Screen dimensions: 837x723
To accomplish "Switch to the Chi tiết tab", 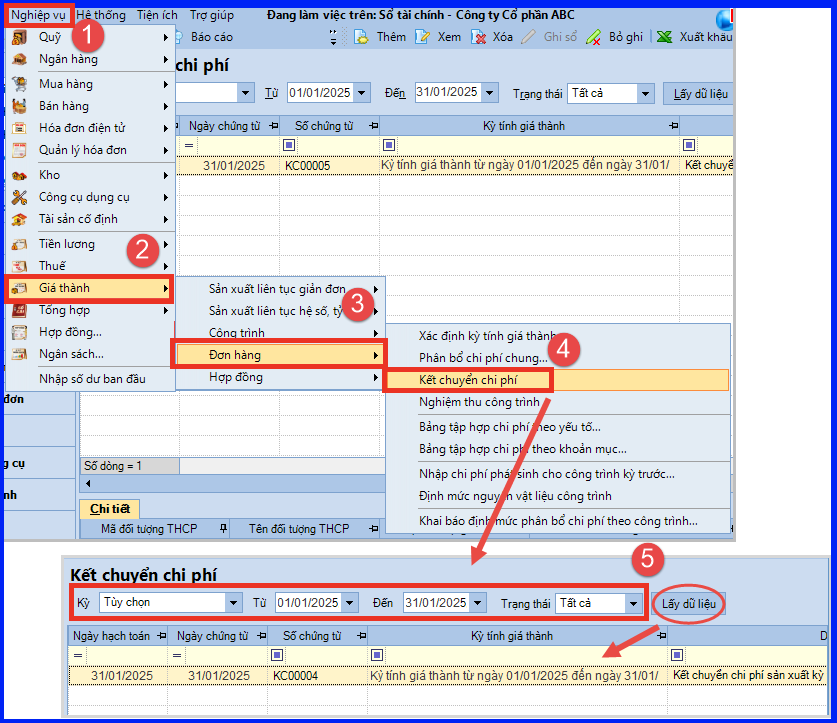I will coord(109,509).
